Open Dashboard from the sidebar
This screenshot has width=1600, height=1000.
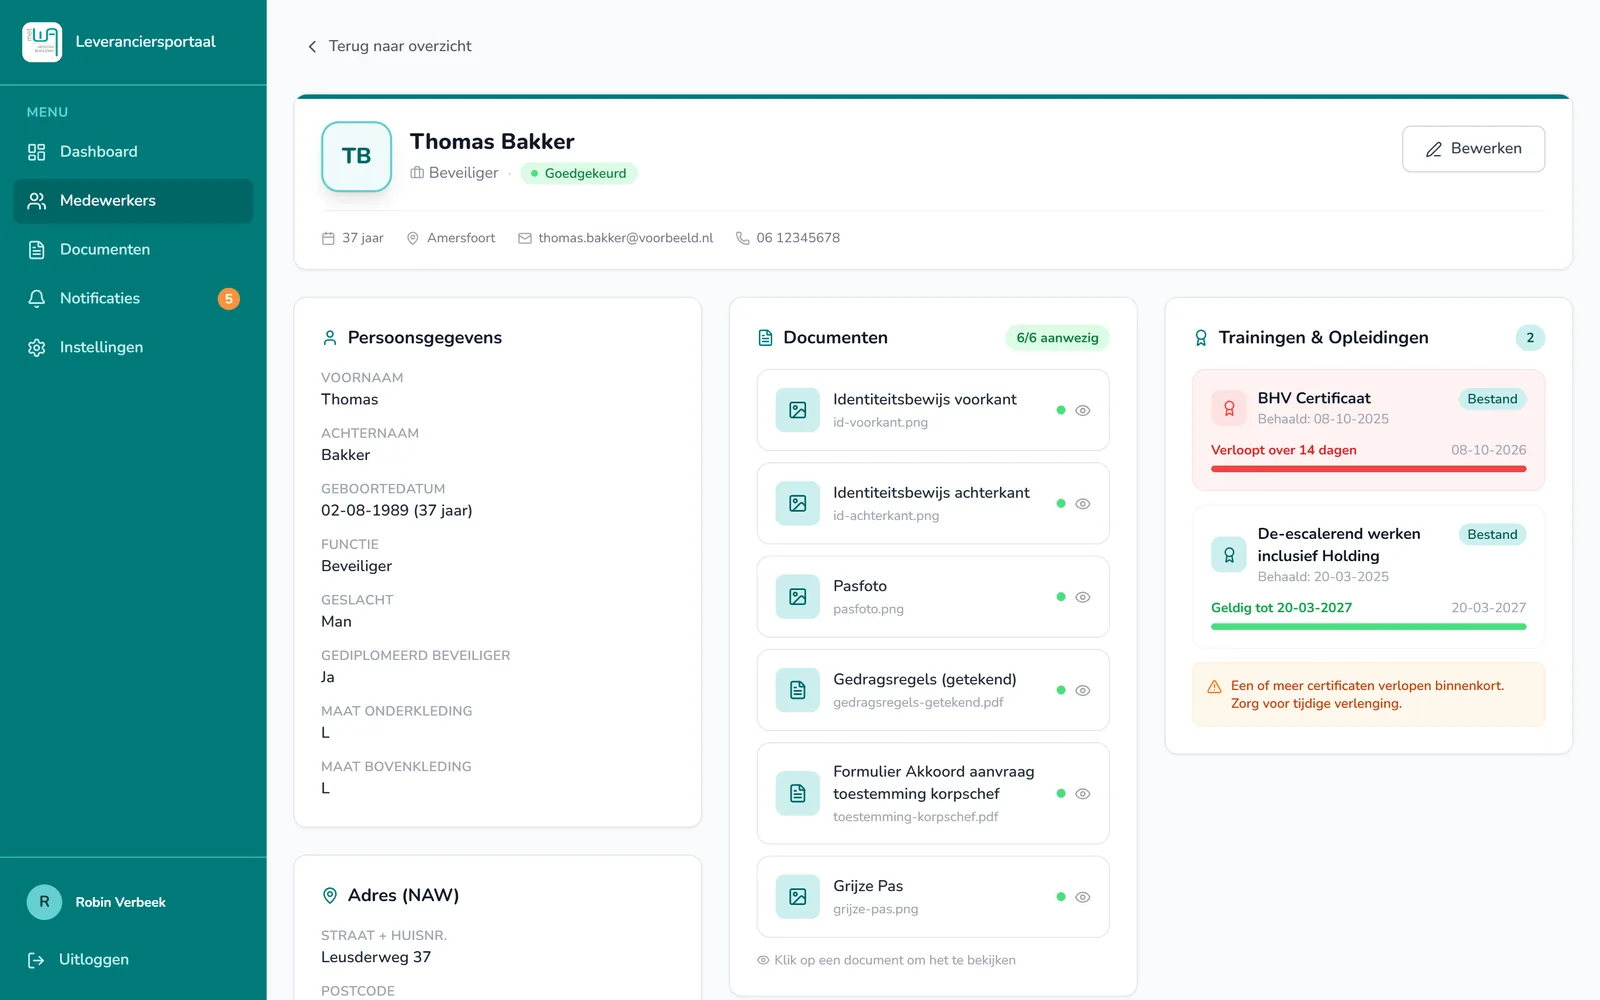tap(133, 152)
